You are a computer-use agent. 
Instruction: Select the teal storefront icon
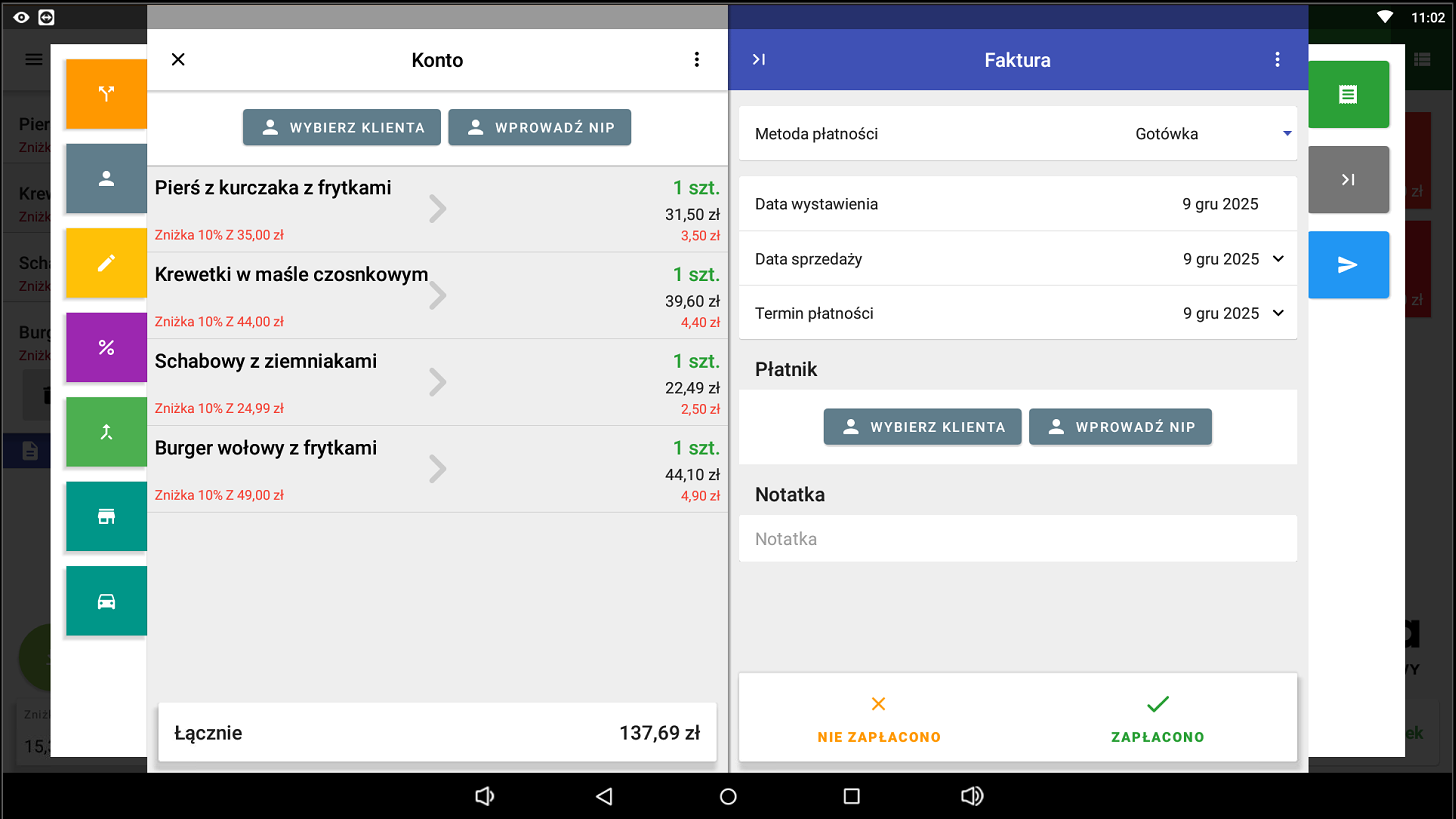coord(106,516)
